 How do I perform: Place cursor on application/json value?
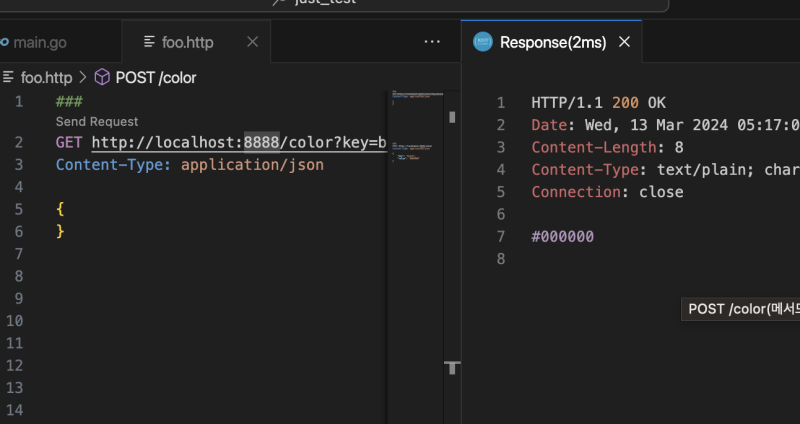[x=252, y=164]
